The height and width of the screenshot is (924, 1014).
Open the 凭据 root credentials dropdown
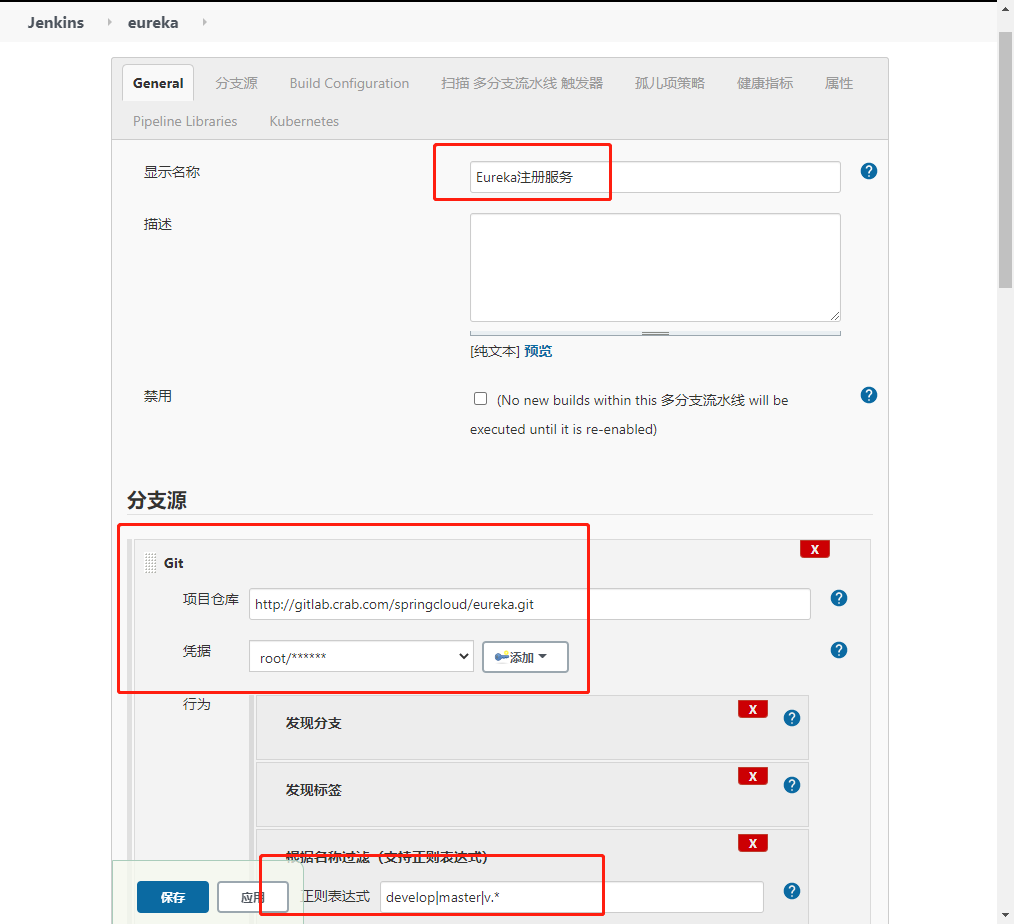(361, 656)
